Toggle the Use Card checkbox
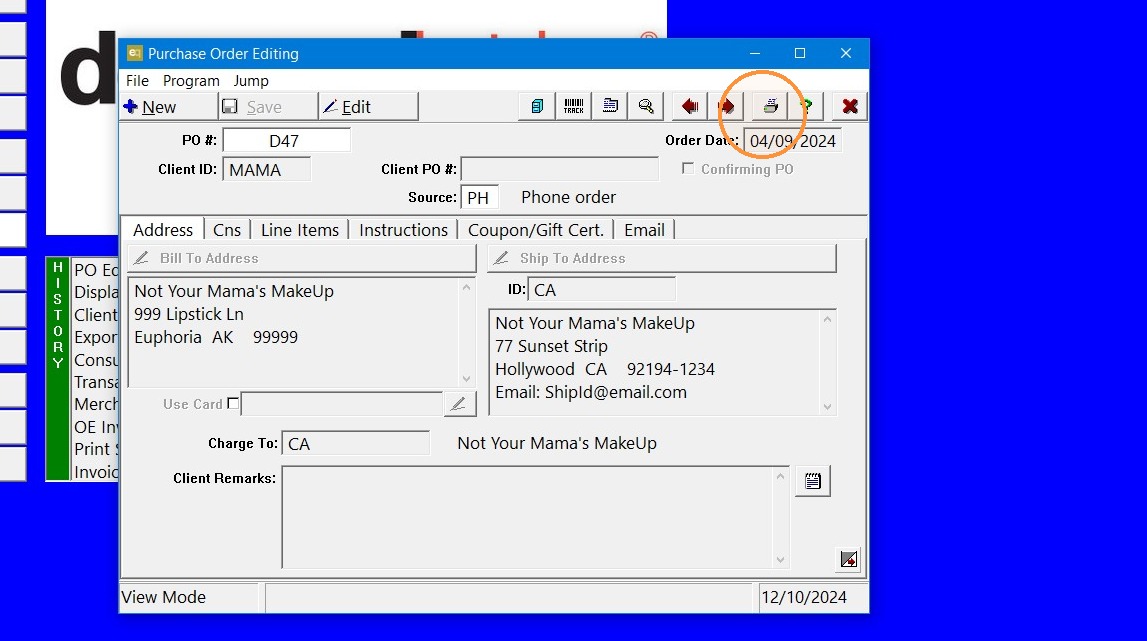1147x641 pixels. tap(233, 403)
